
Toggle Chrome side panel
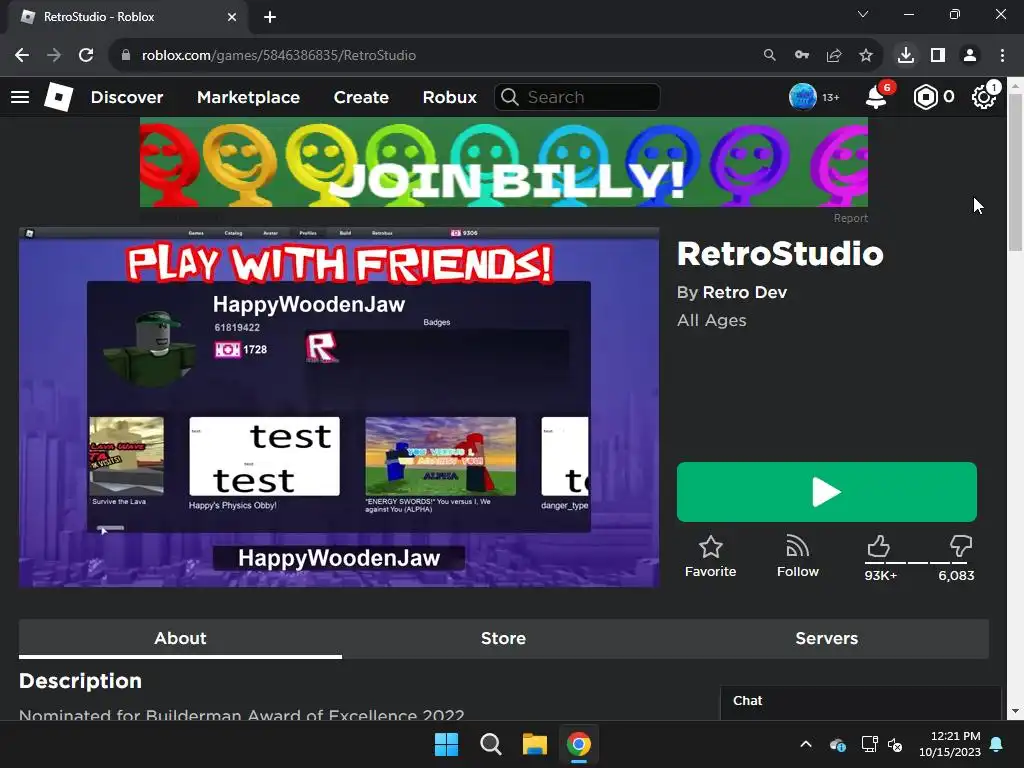[938, 56]
